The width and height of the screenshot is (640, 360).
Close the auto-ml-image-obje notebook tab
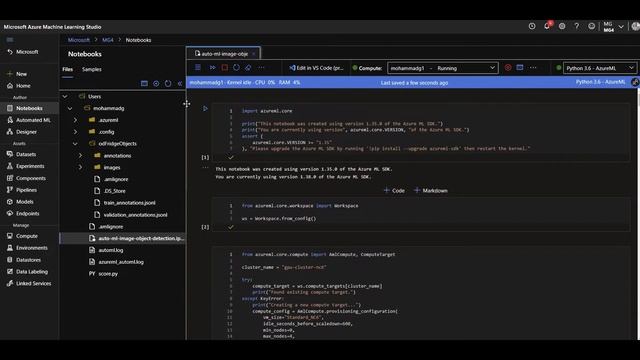point(253,54)
